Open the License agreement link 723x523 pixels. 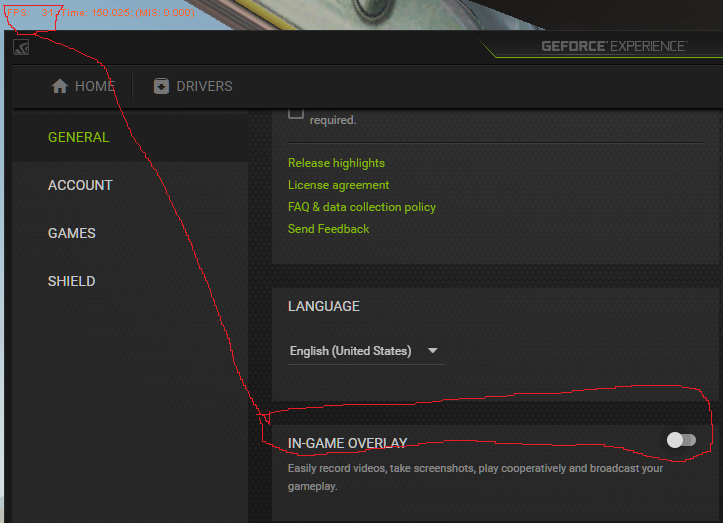tap(338, 185)
